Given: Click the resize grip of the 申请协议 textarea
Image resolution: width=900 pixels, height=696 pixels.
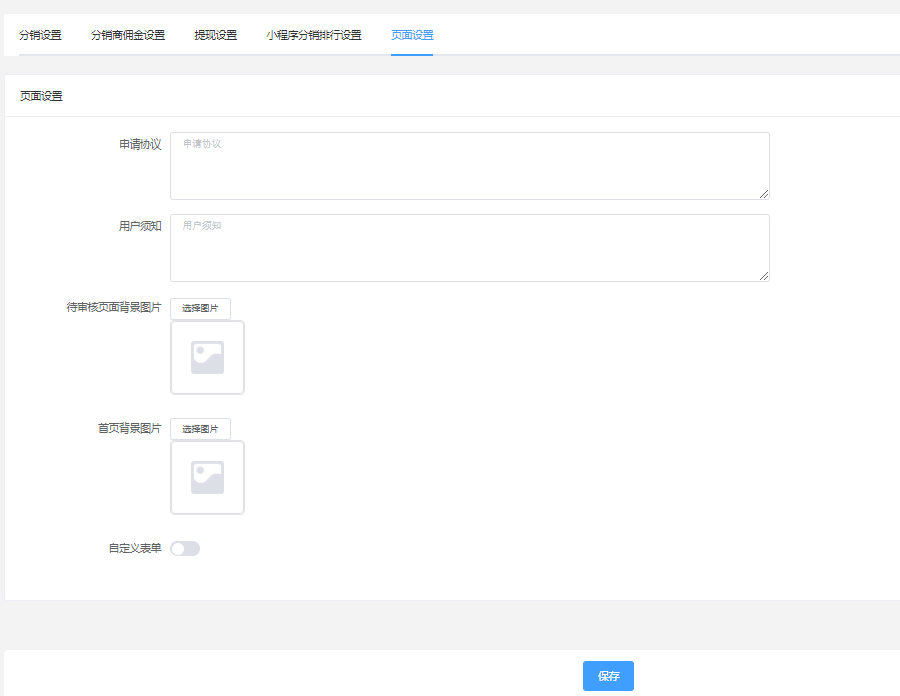Looking at the screenshot, I should pyautogui.click(x=764, y=195).
